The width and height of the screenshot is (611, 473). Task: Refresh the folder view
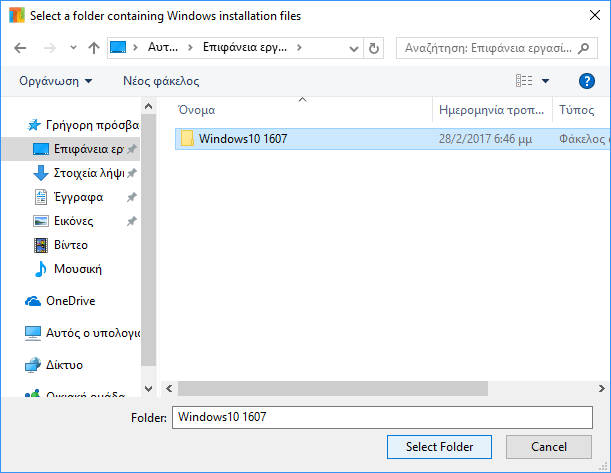coord(374,48)
